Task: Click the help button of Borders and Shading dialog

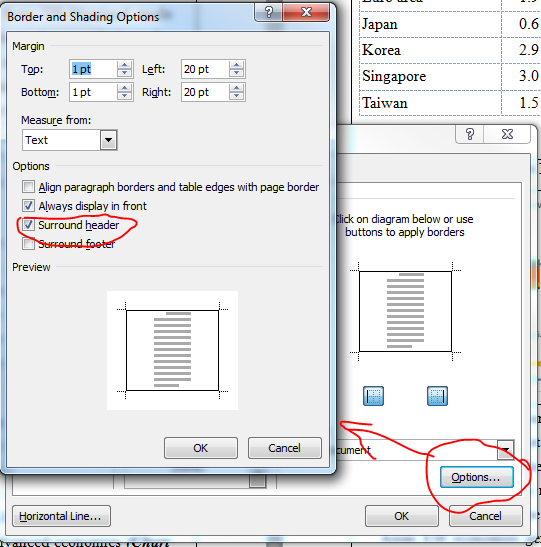Action: (x=469, y=134)
